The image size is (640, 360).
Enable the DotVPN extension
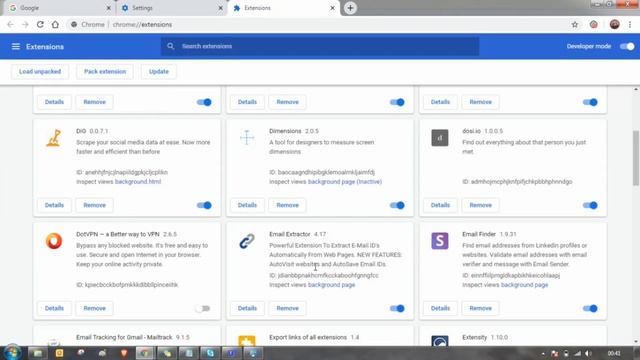click(203, 308)
